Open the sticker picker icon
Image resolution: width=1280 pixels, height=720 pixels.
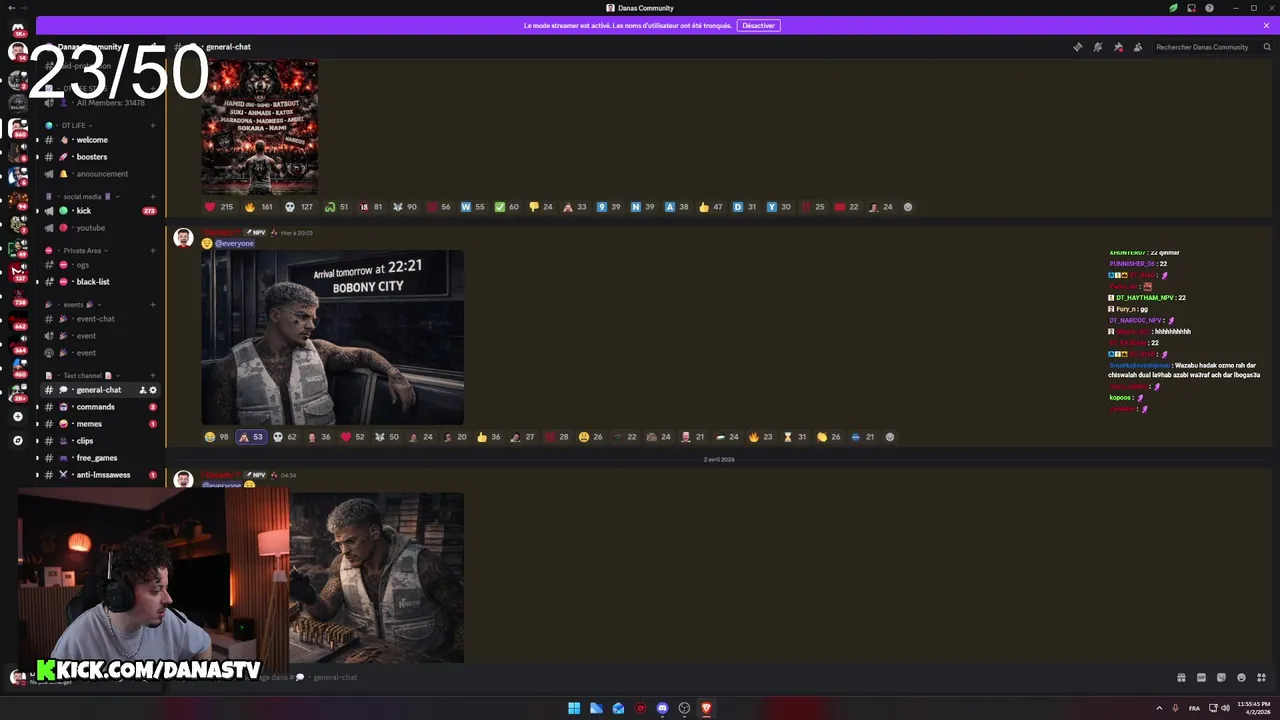[x=1221, y=677]
